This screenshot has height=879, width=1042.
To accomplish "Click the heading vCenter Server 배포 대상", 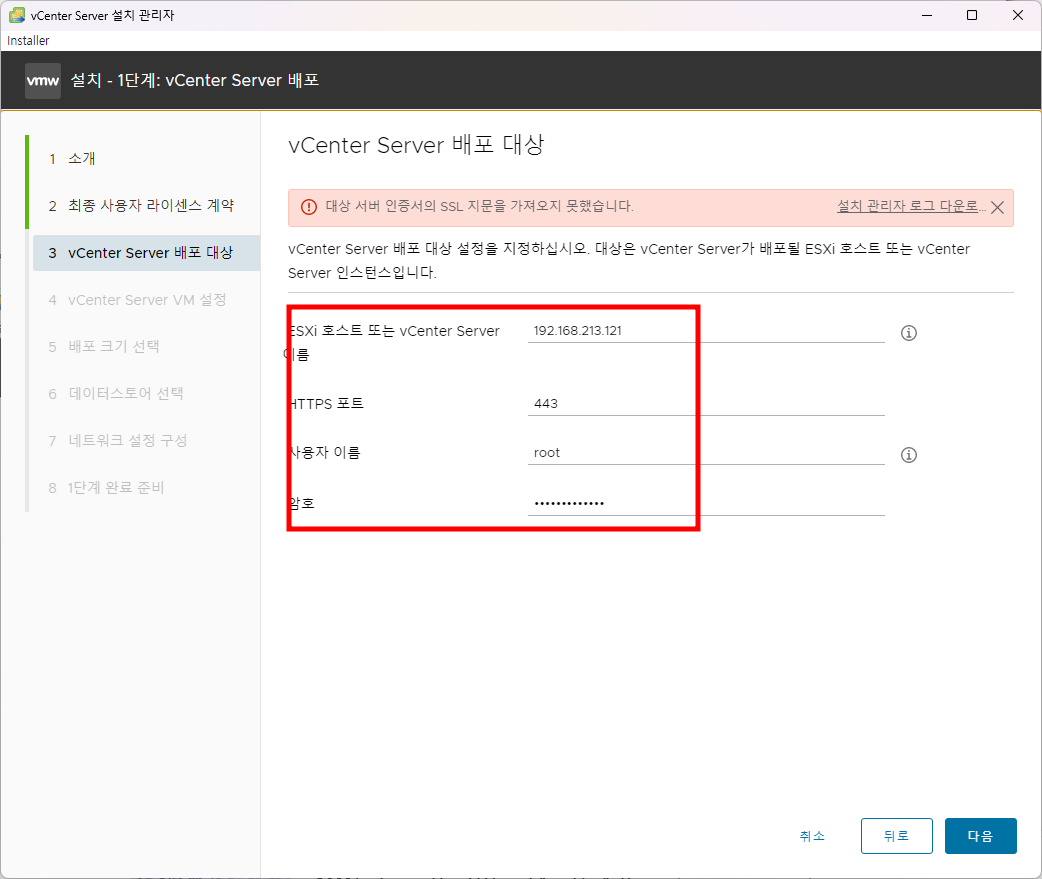I will pos(416,144).
